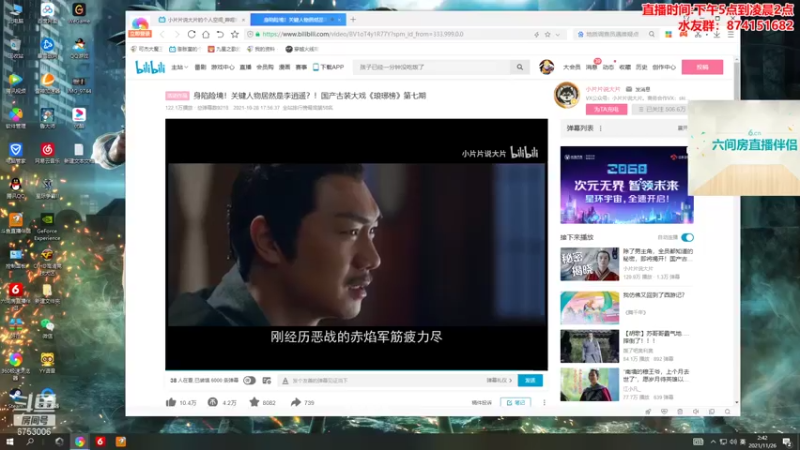Open 会员购 in bilibili navigation

point(265,67)
